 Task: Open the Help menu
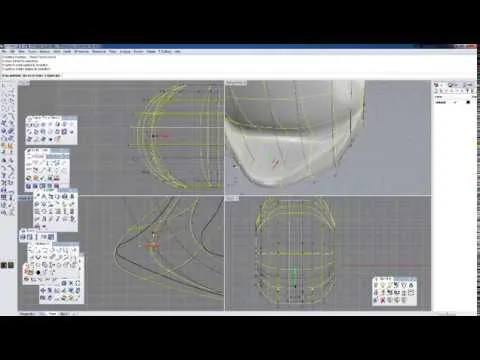click(177, 51)
